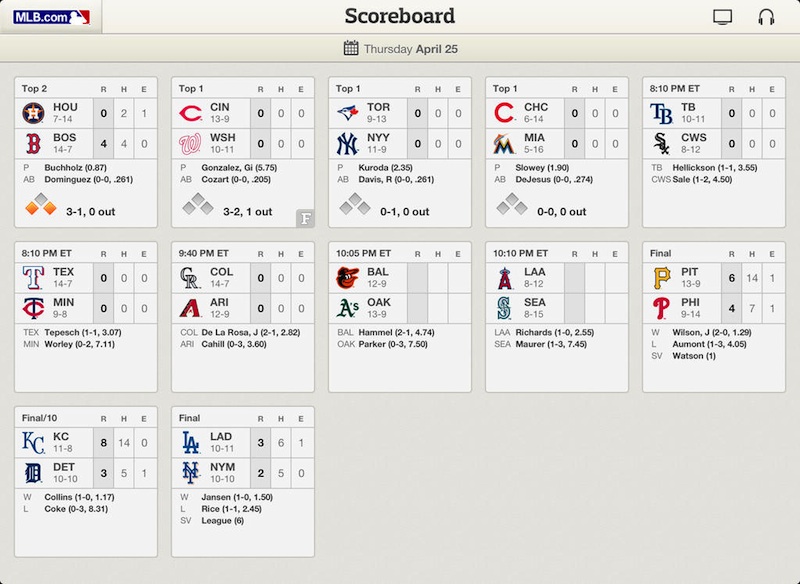Click the MLB.com logo
The height and width of the screenshot is (584, 800).
point(52,17)
